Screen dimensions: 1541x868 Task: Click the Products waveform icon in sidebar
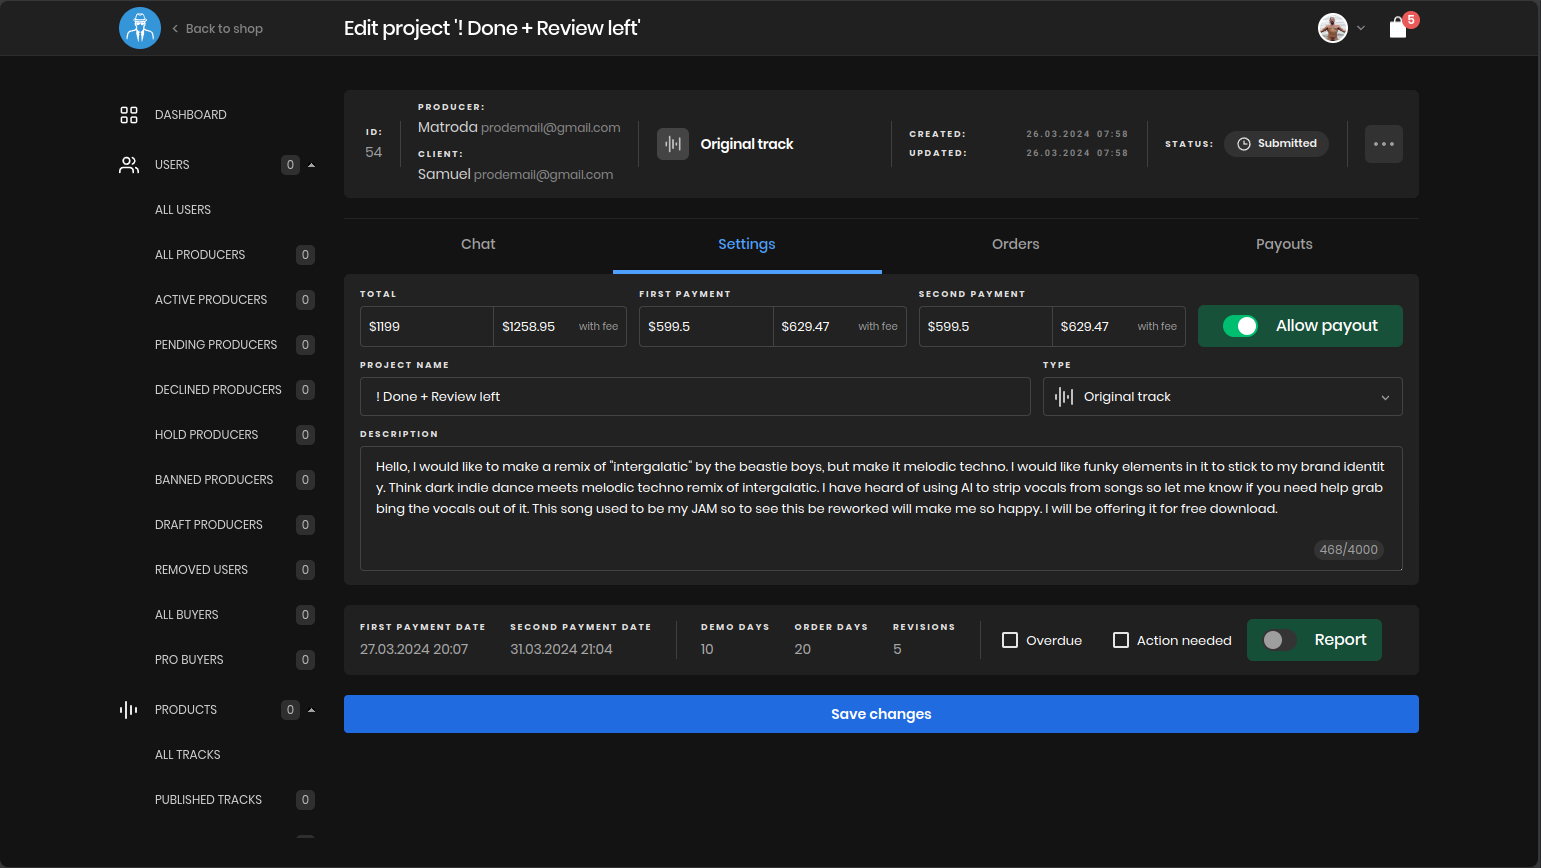(x=129, y=710)
